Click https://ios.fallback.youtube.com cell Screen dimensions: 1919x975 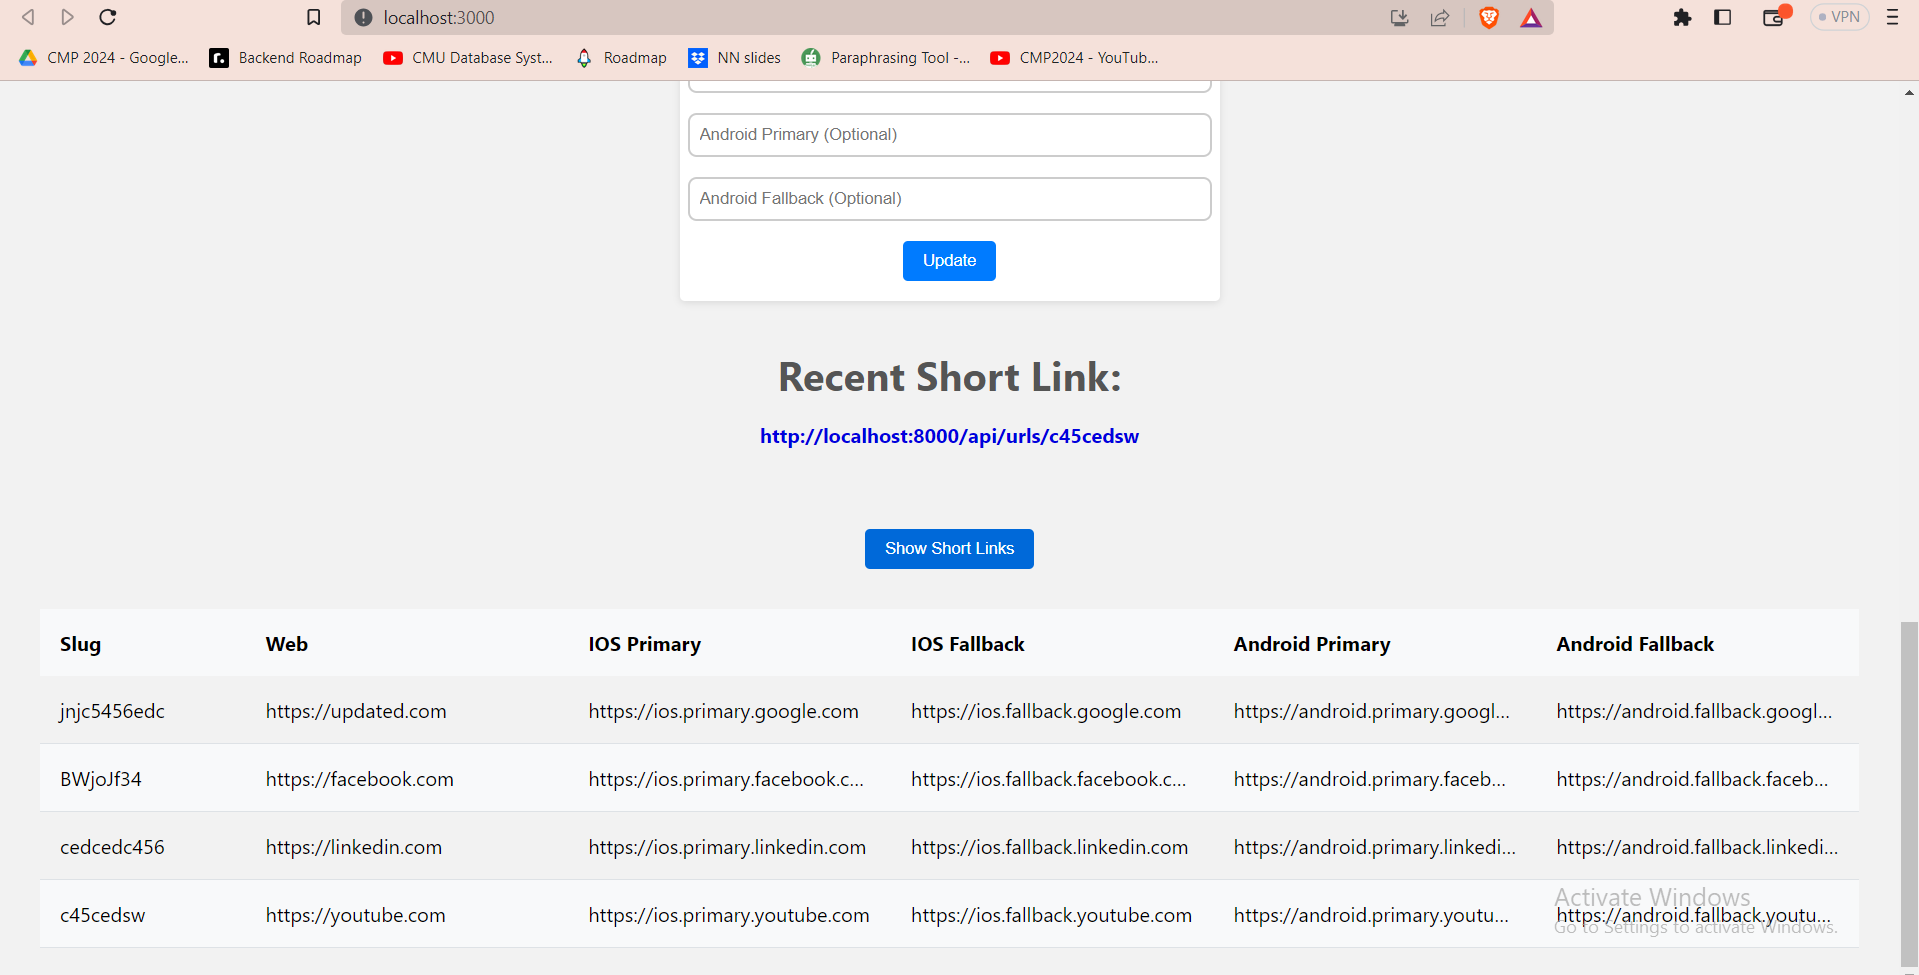tap(1051, 915)
